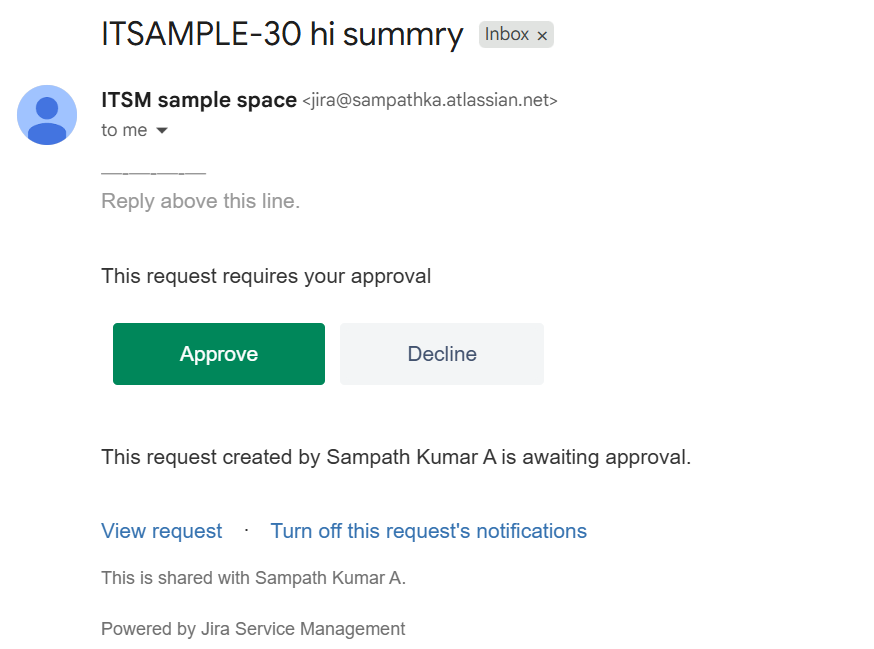Click the dashed separator line above reply notice
This screenshot has width=874, height=649.
[153, 173]
